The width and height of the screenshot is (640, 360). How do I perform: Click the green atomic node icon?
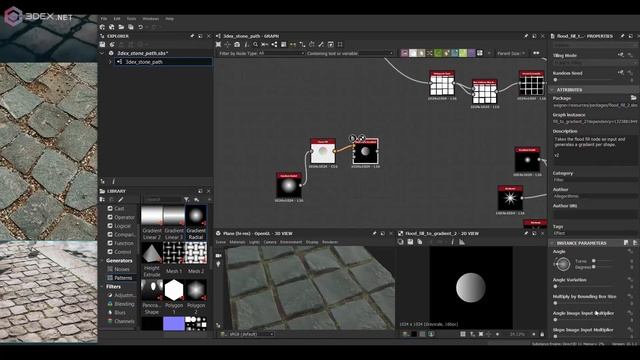[438, 53]
